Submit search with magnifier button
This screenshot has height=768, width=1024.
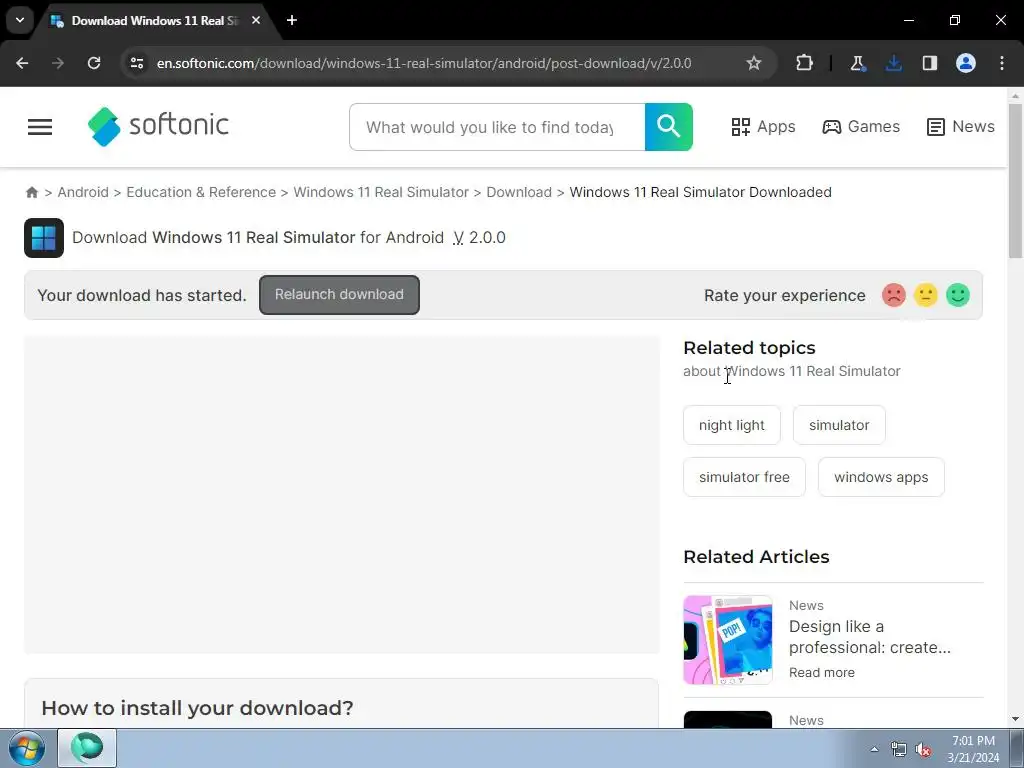click(669, 127)
